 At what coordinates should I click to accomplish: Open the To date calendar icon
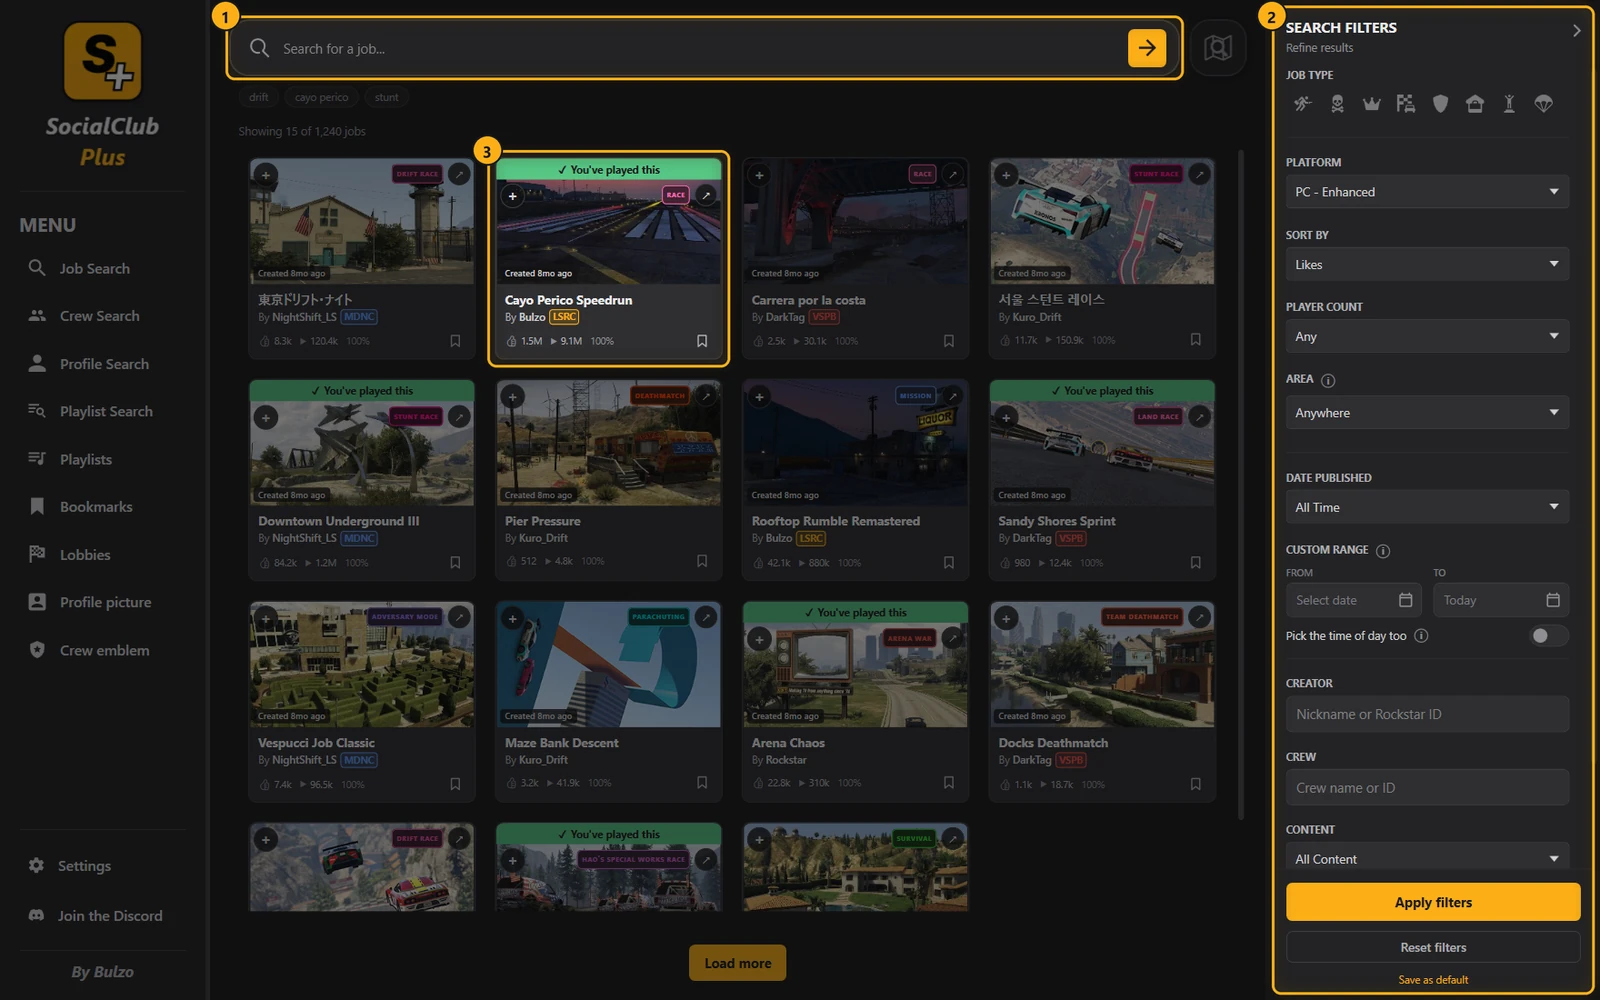point(1553,600)
